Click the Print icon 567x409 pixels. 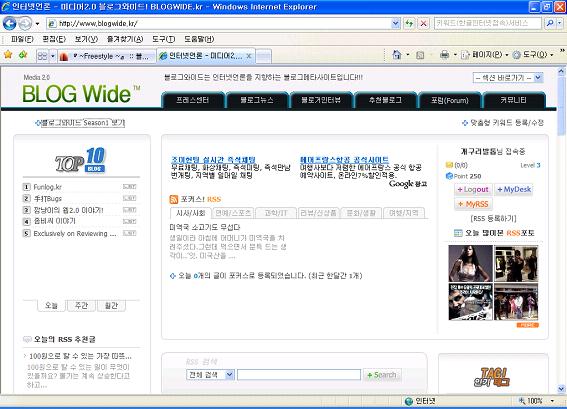tap(444, 55)
